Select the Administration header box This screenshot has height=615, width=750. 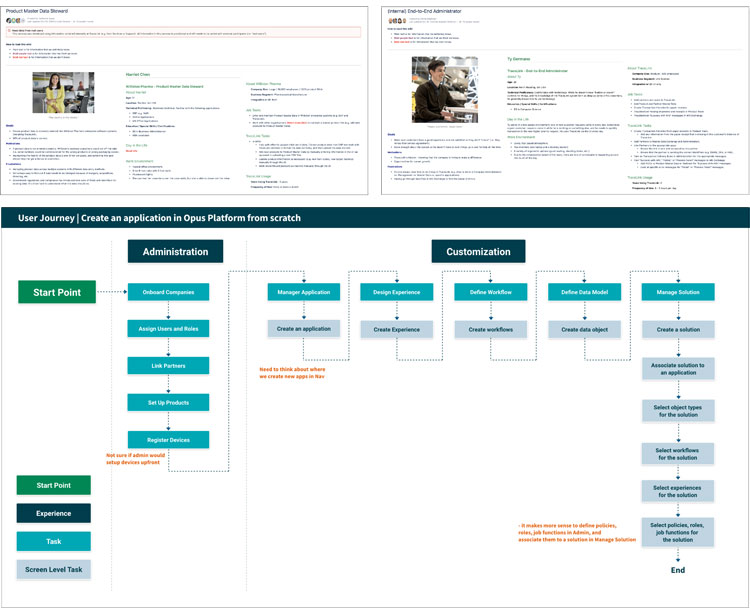click(x=175, y=252)
